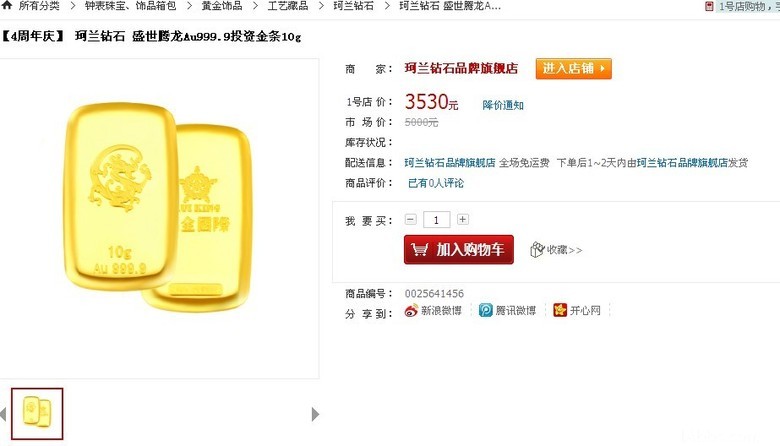Open the 已有0人评论 reviews link
This screenshot has width=780, height=446.
(x=436, y=183)
